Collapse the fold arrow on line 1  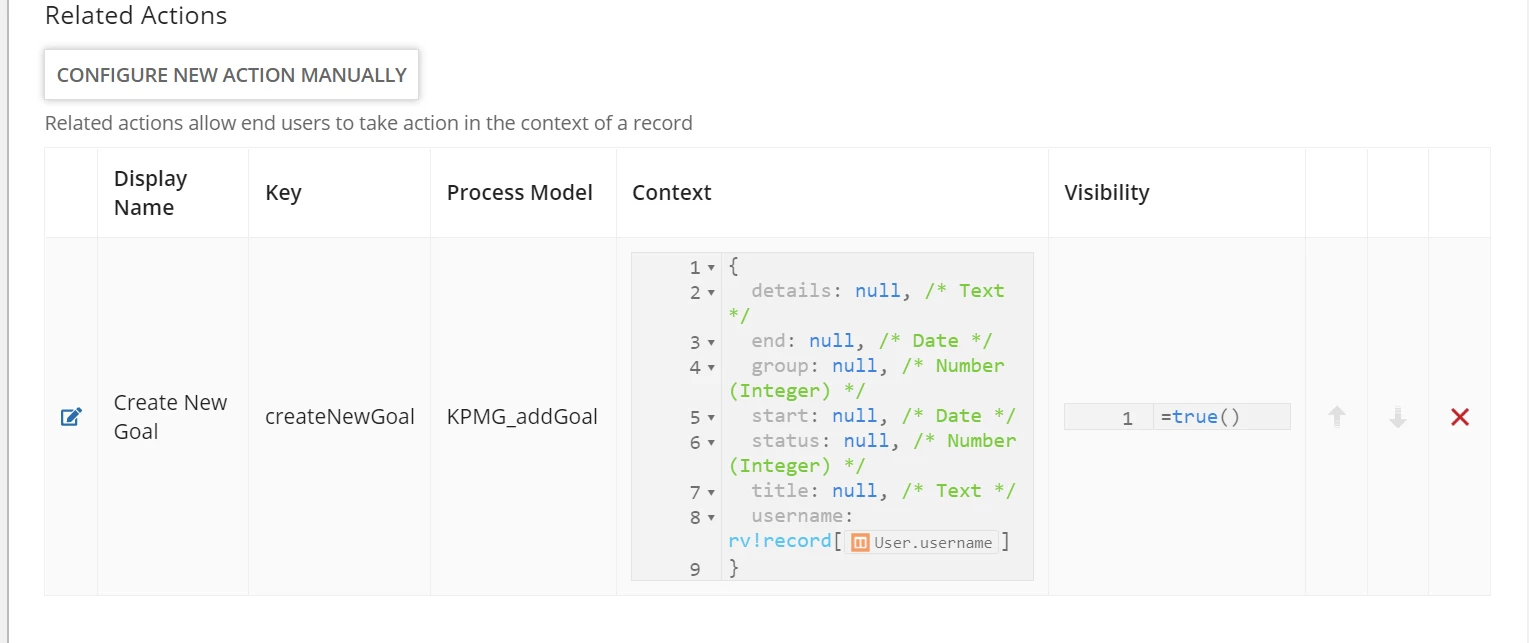(x=711, y=268)
